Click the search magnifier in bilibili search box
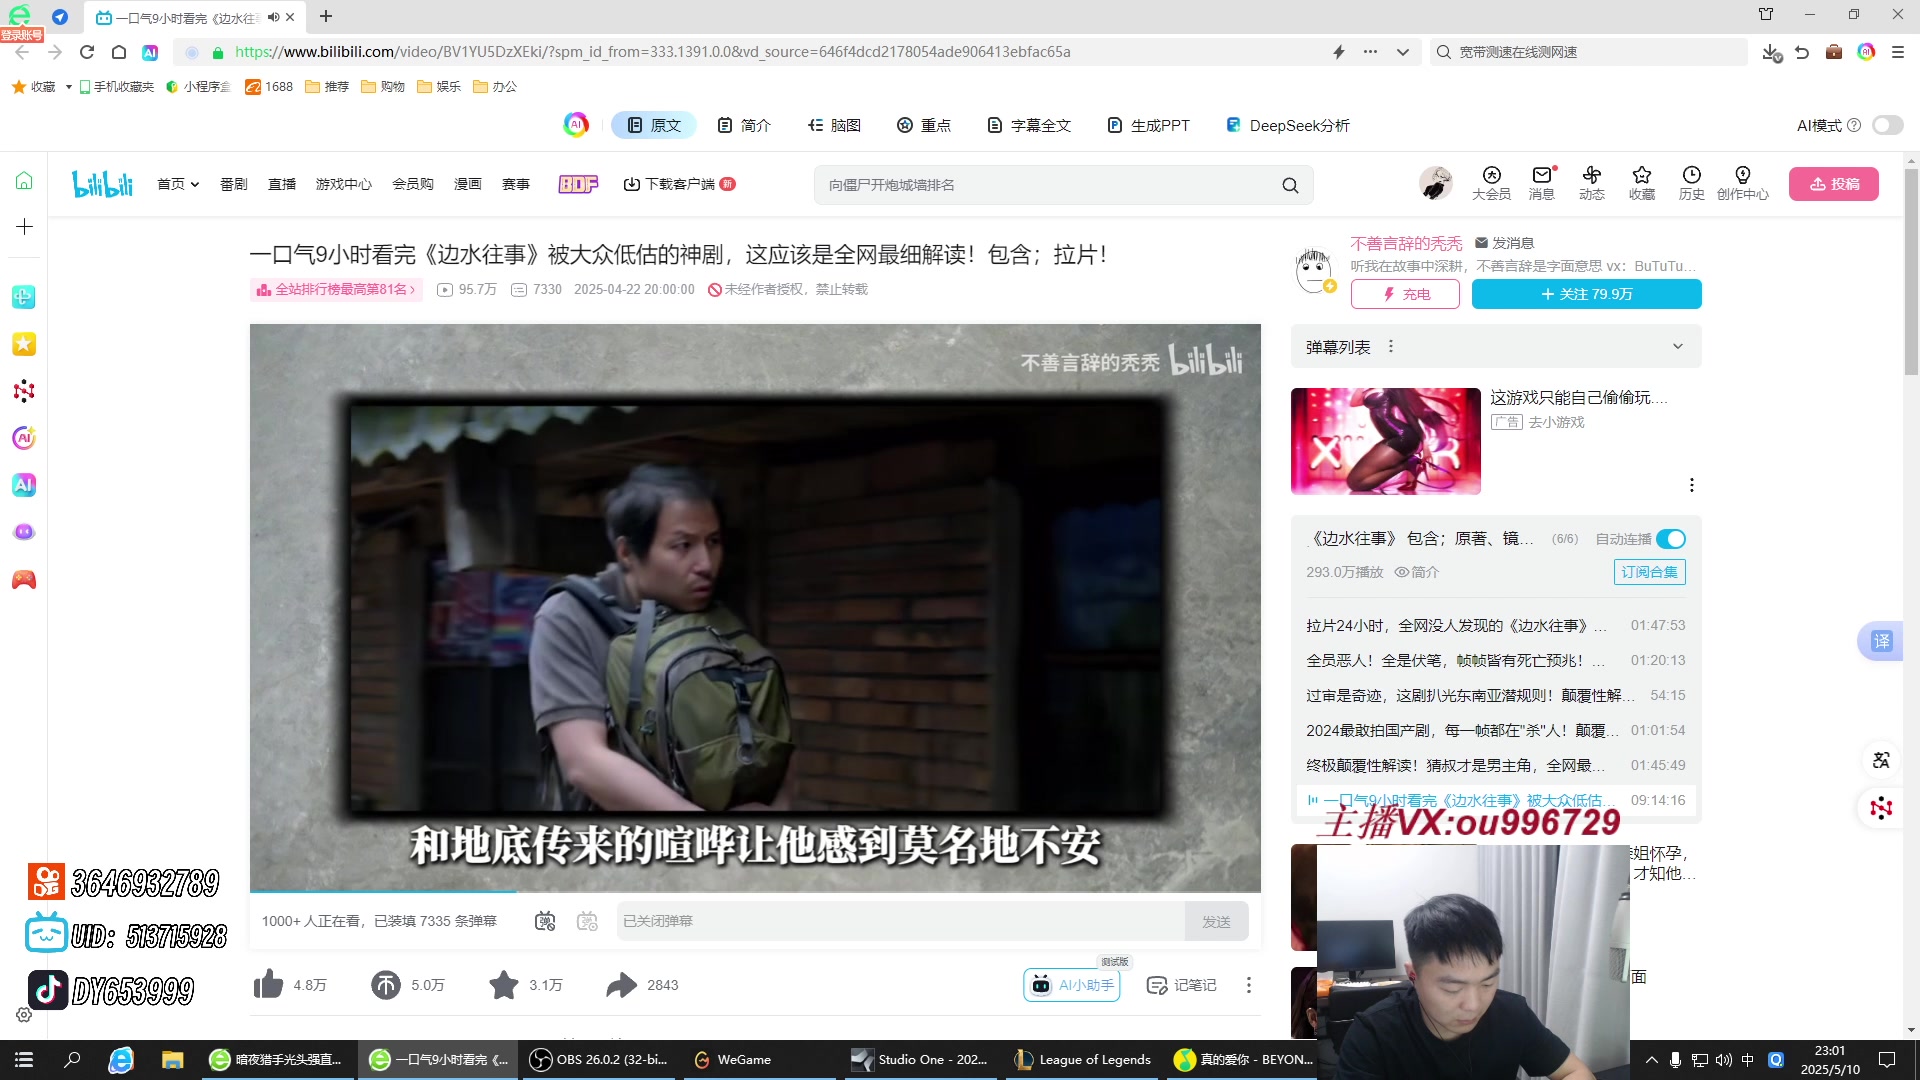The height and width of the screenshot is (1080, 1920). [x=1290, y=185]
